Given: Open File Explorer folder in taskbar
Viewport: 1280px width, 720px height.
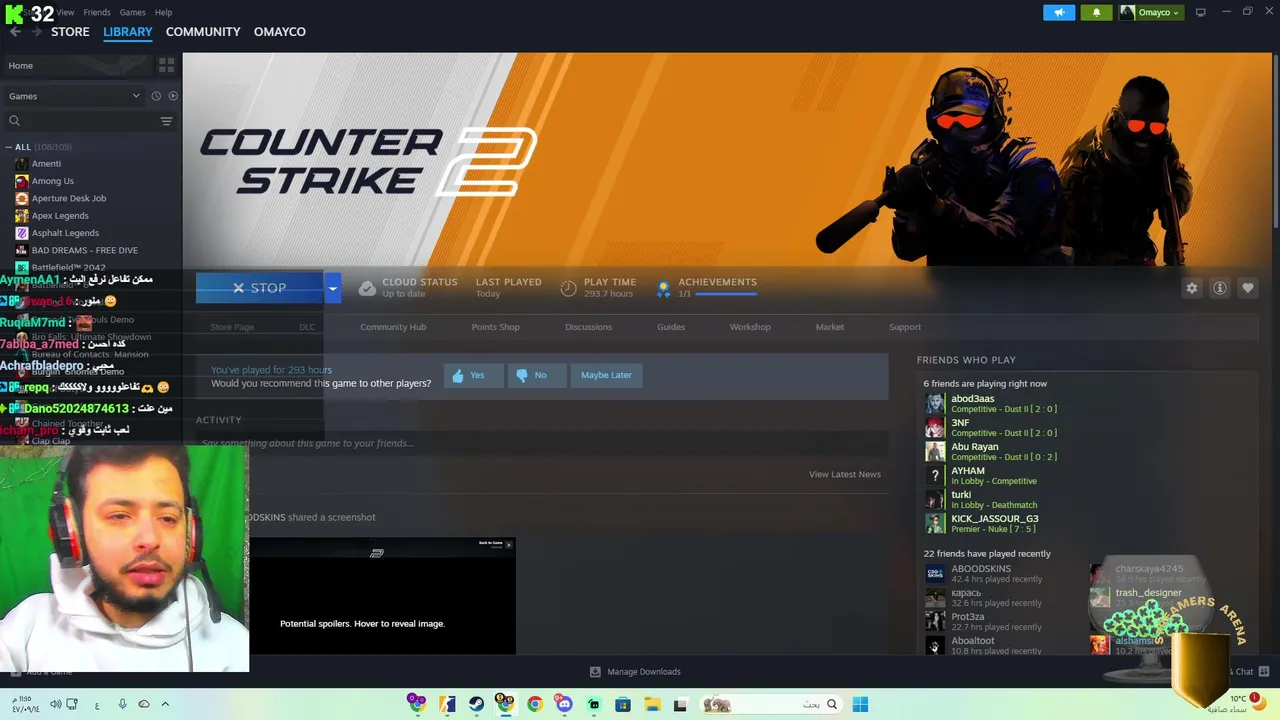Looking at the screenshot, I should [651, 704].
